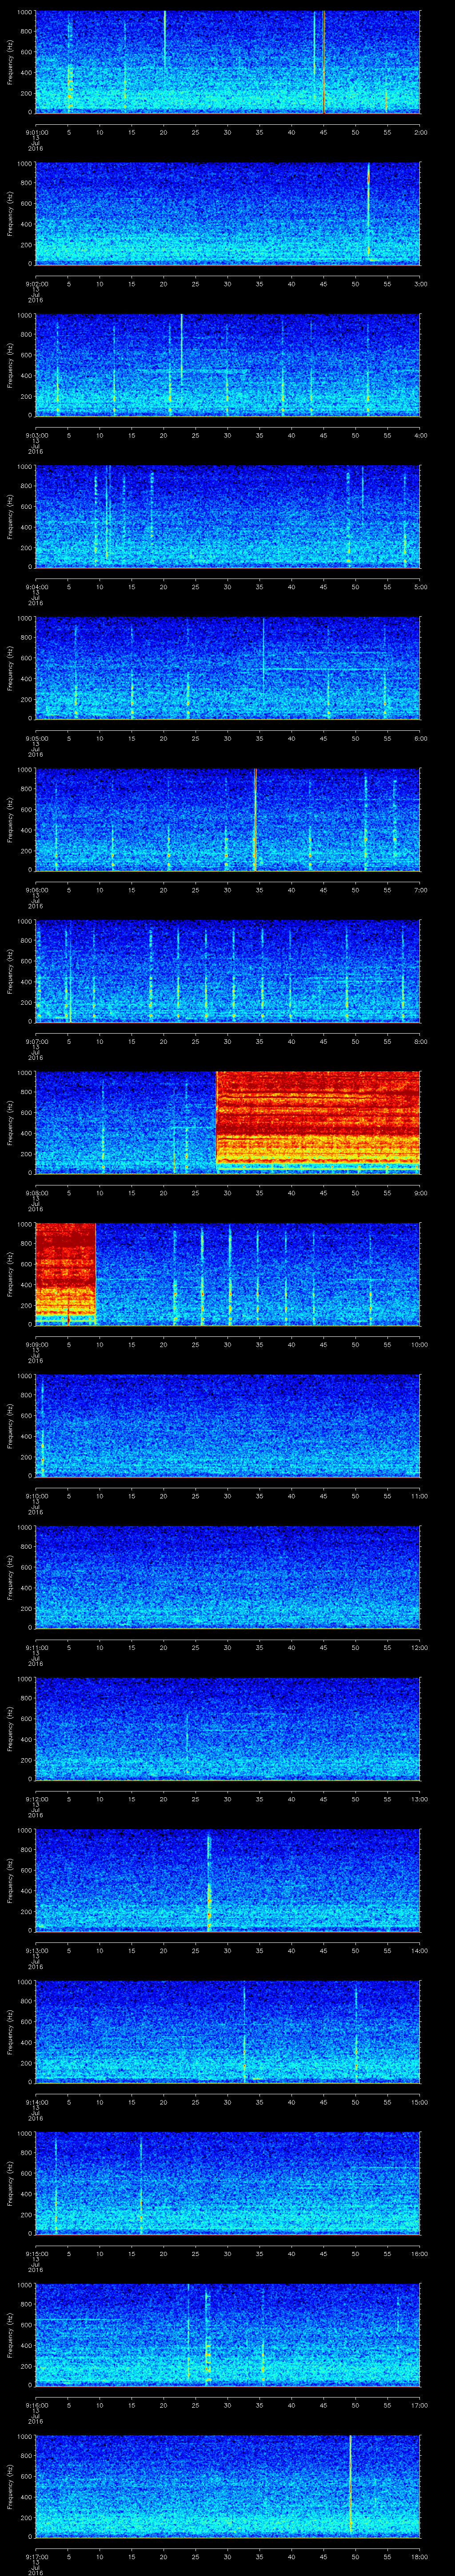Click the '18:00' end time label
Image resolution: width=455 pixels, height=2576 pixels.
click(x=420, y=2556)
